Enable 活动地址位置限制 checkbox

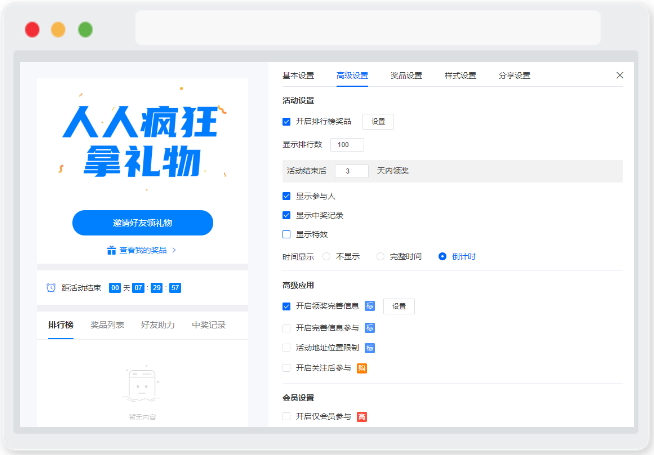[287, 347]
